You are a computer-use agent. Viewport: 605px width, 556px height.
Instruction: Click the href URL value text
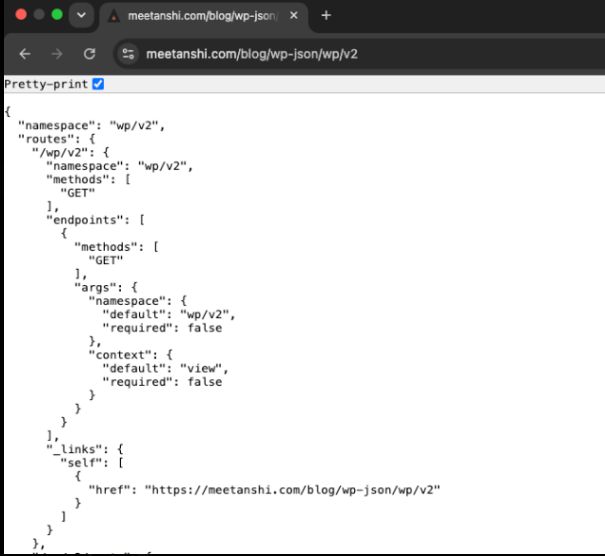coord(292,490)
